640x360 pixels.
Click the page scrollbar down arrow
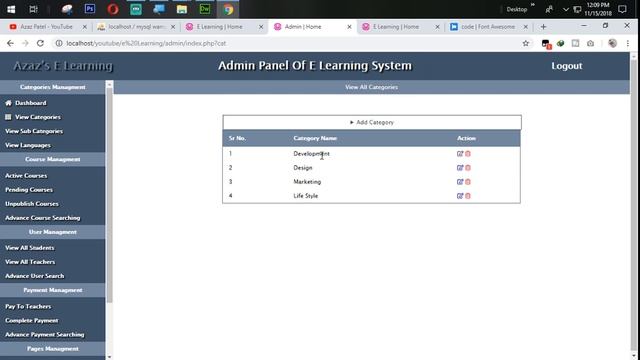point(633,356)
